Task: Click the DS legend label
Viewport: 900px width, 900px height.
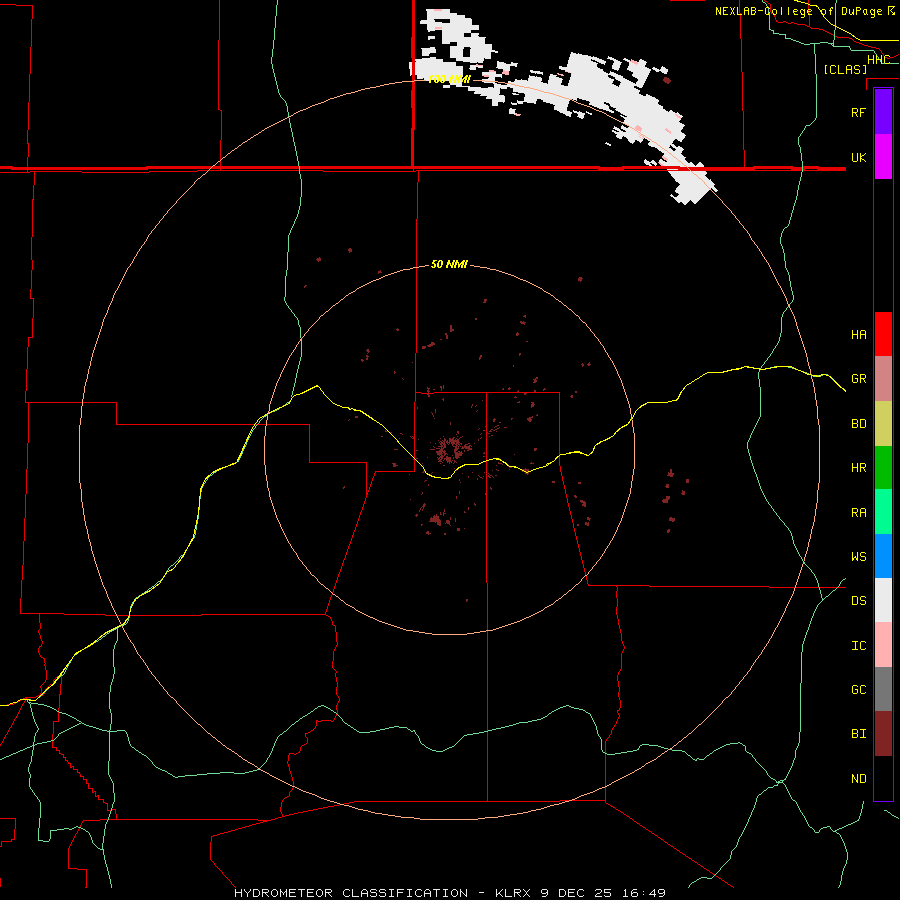Action: (x=859, y=601)
